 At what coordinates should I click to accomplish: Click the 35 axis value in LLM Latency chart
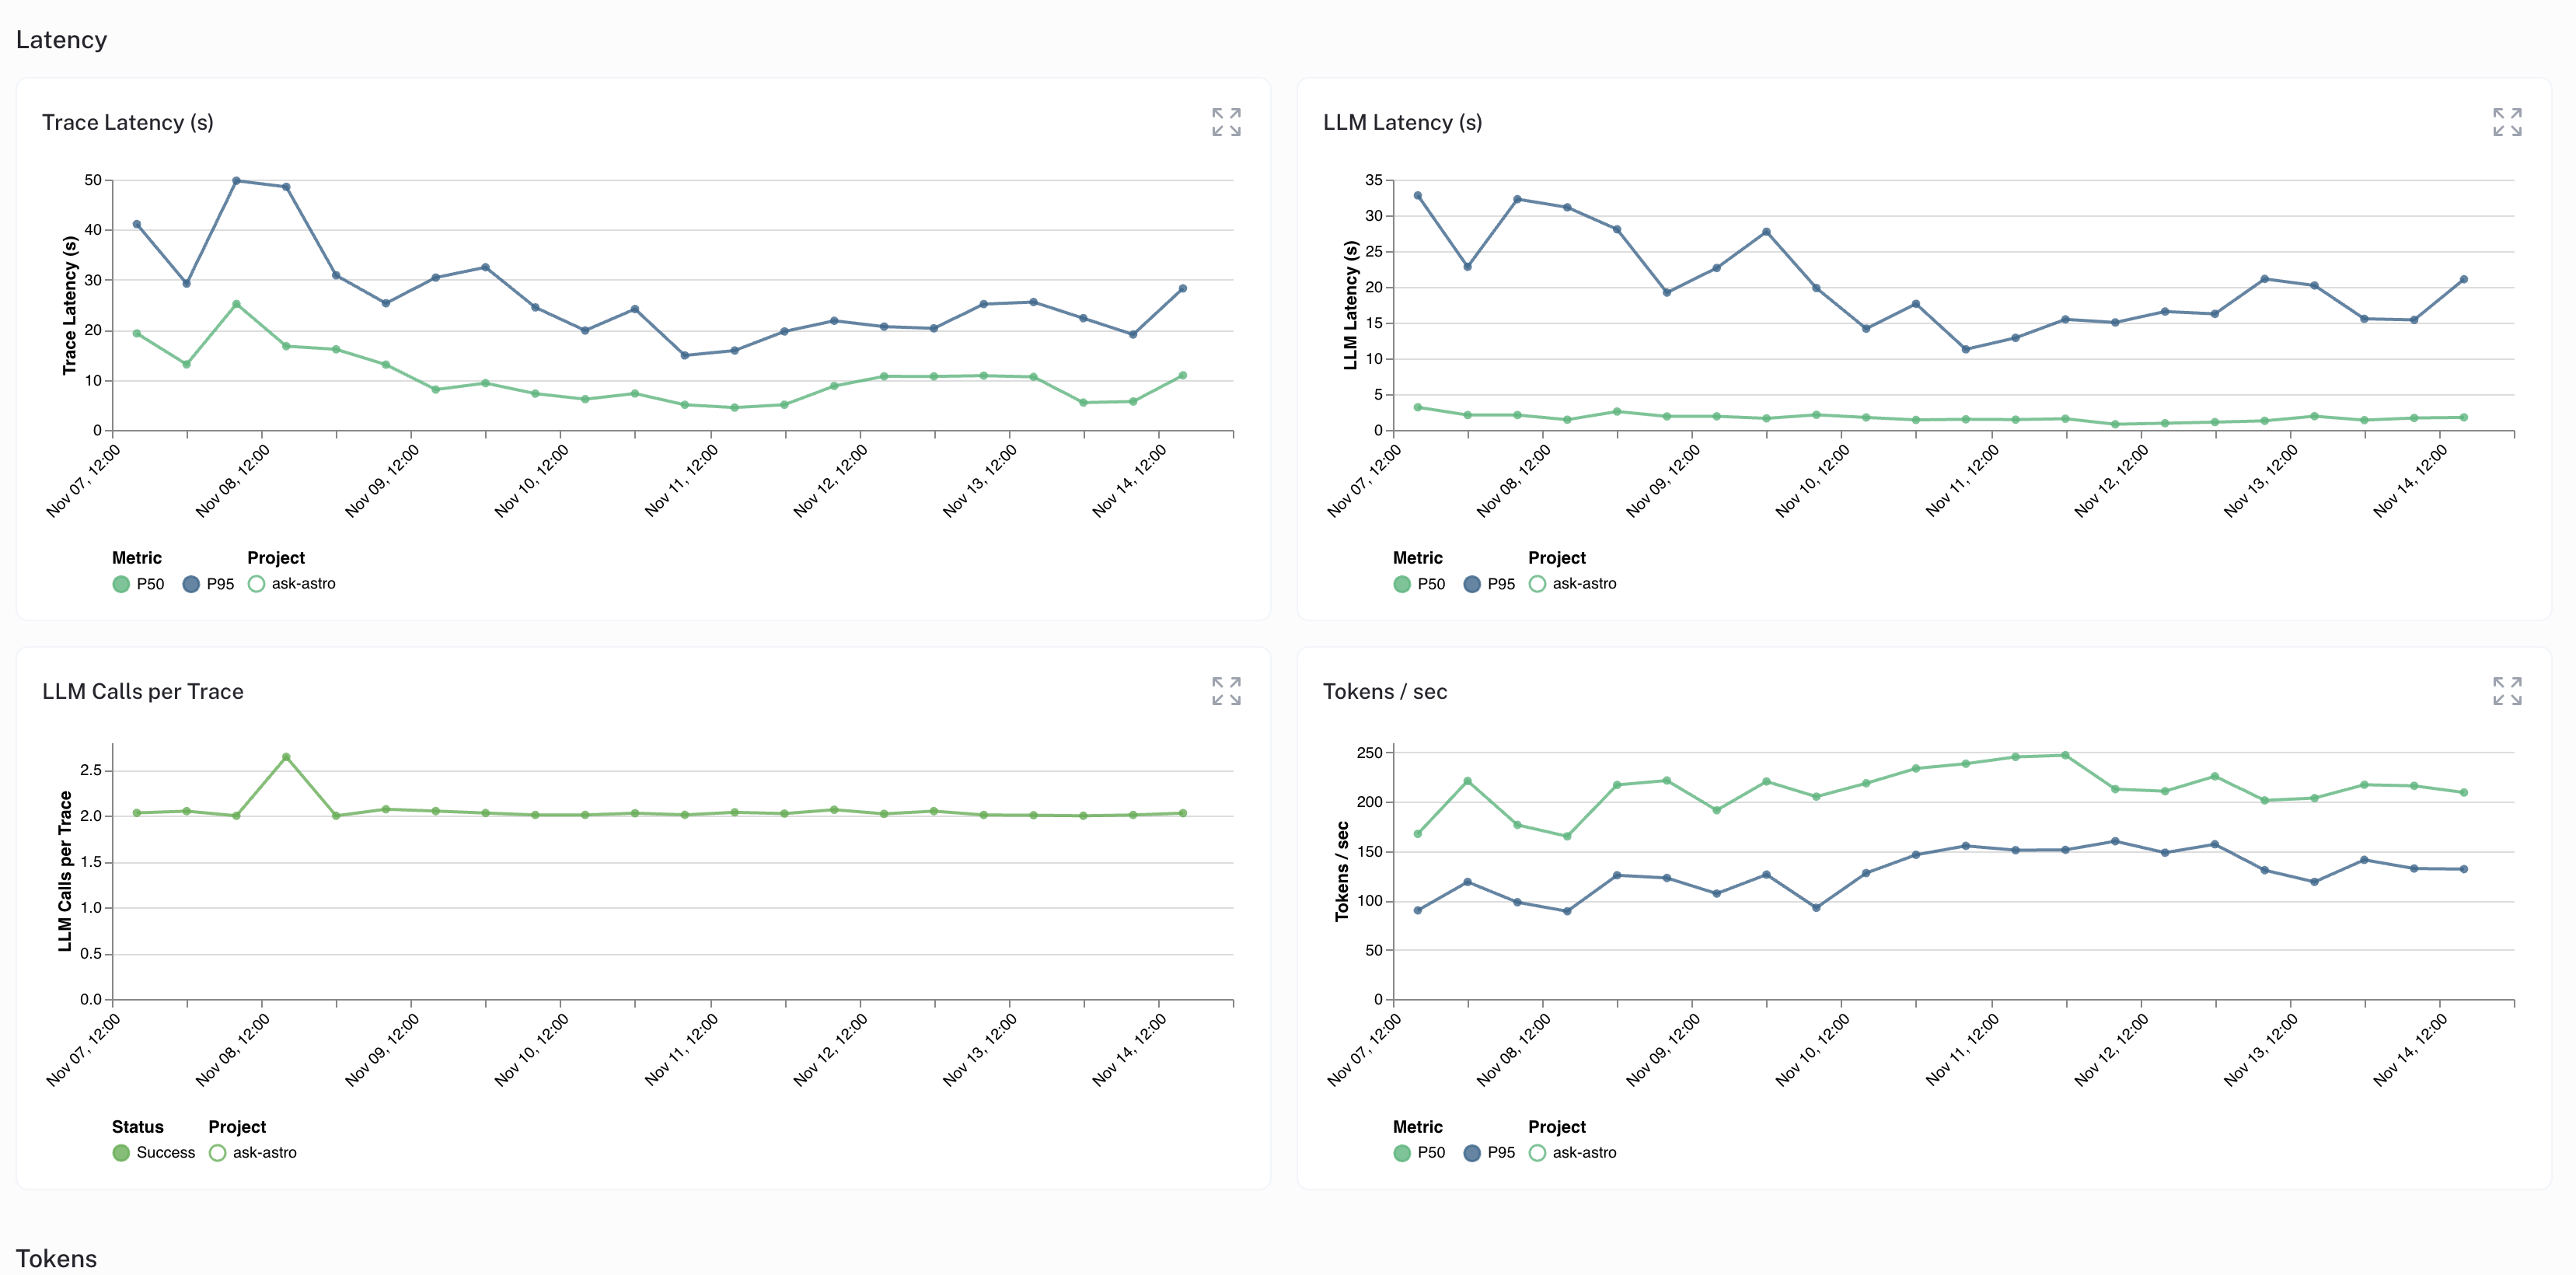click(x=1374, y=180)
